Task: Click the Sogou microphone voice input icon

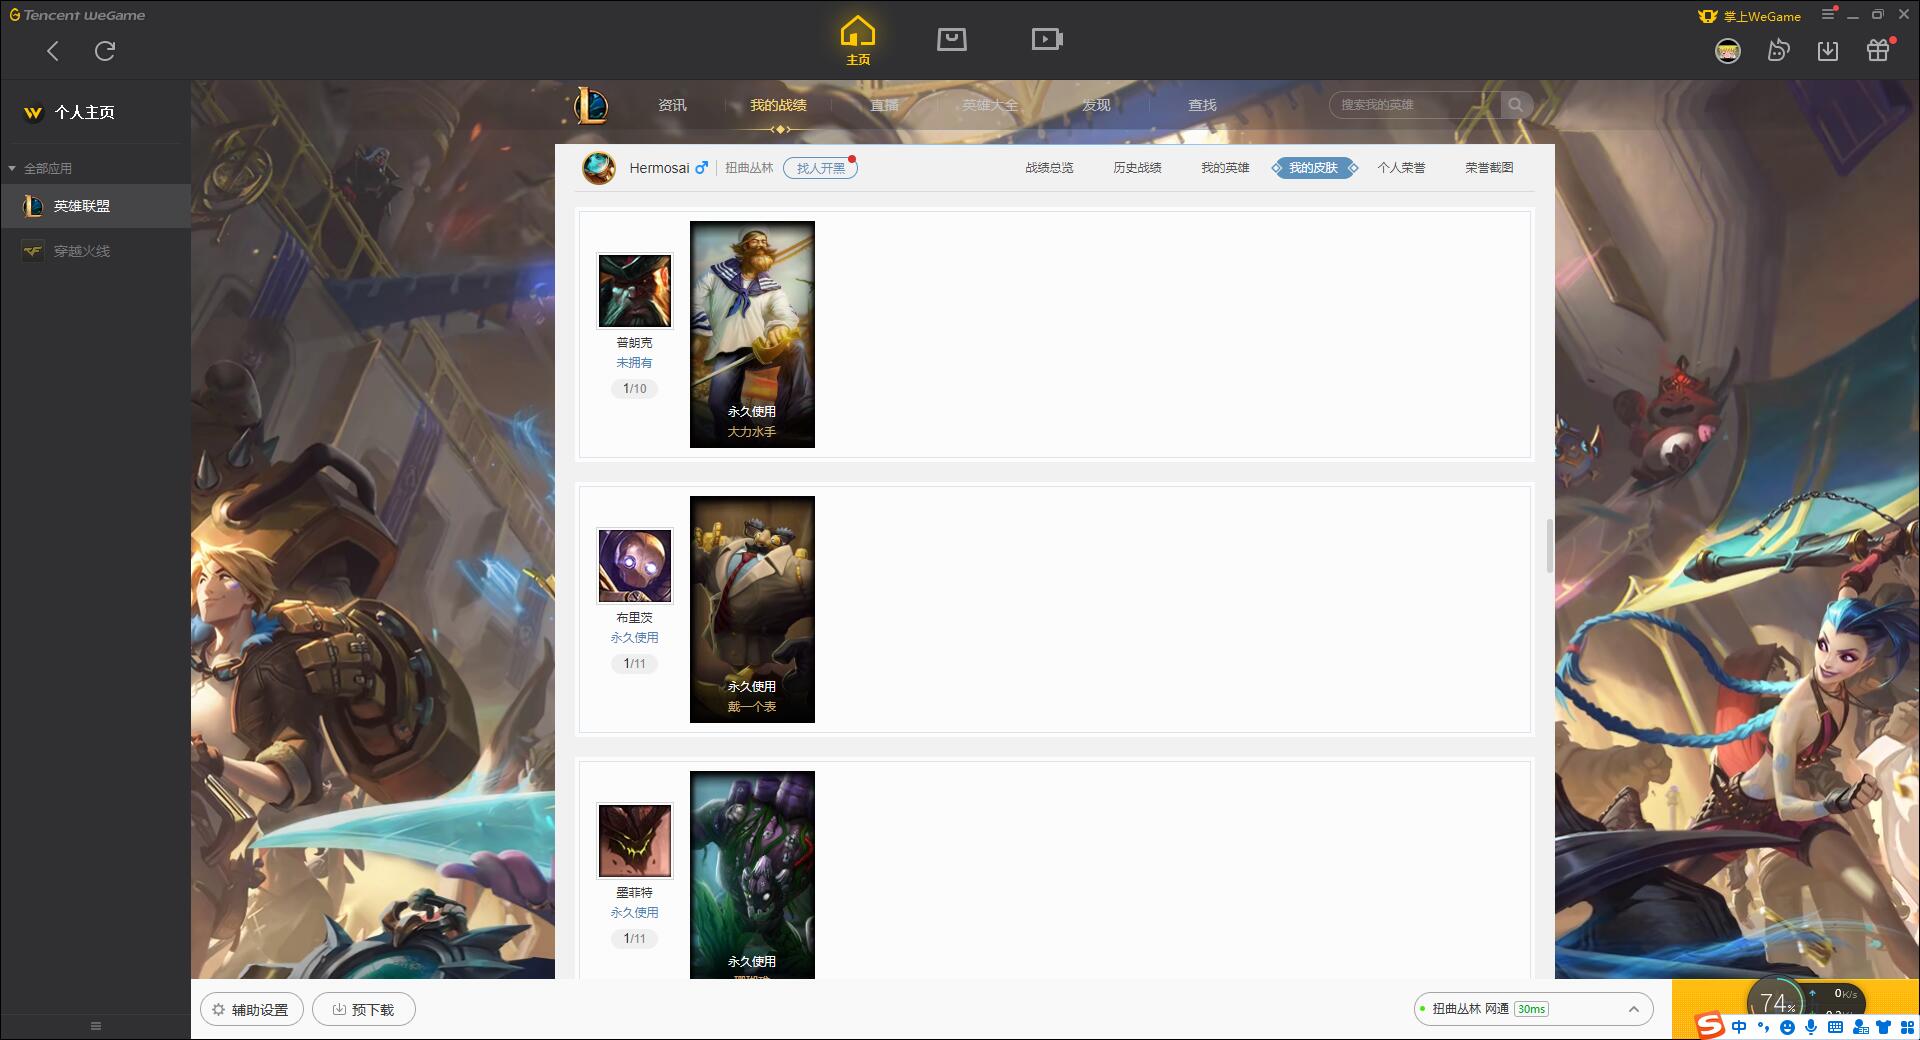Action: (1811, 1027)
